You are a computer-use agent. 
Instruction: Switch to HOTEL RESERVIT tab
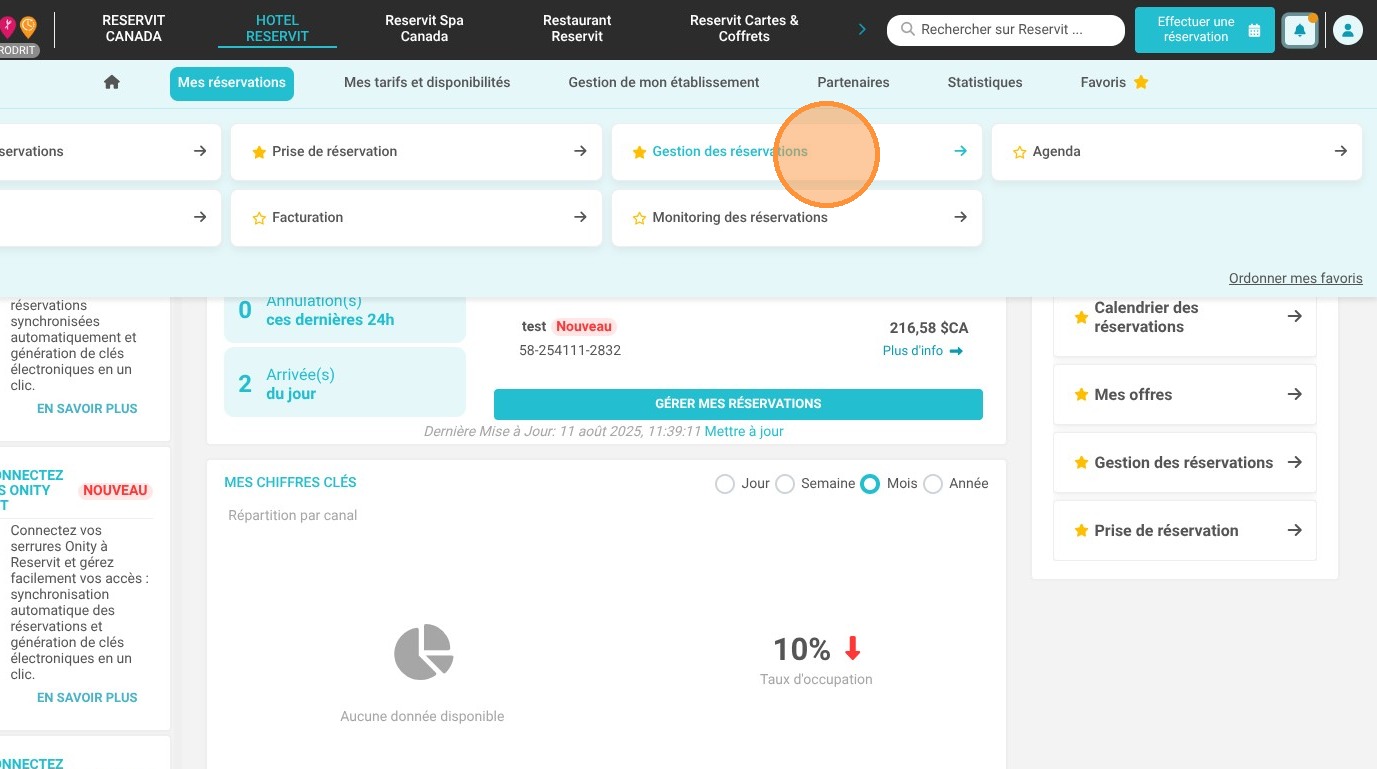coord(277,28)
